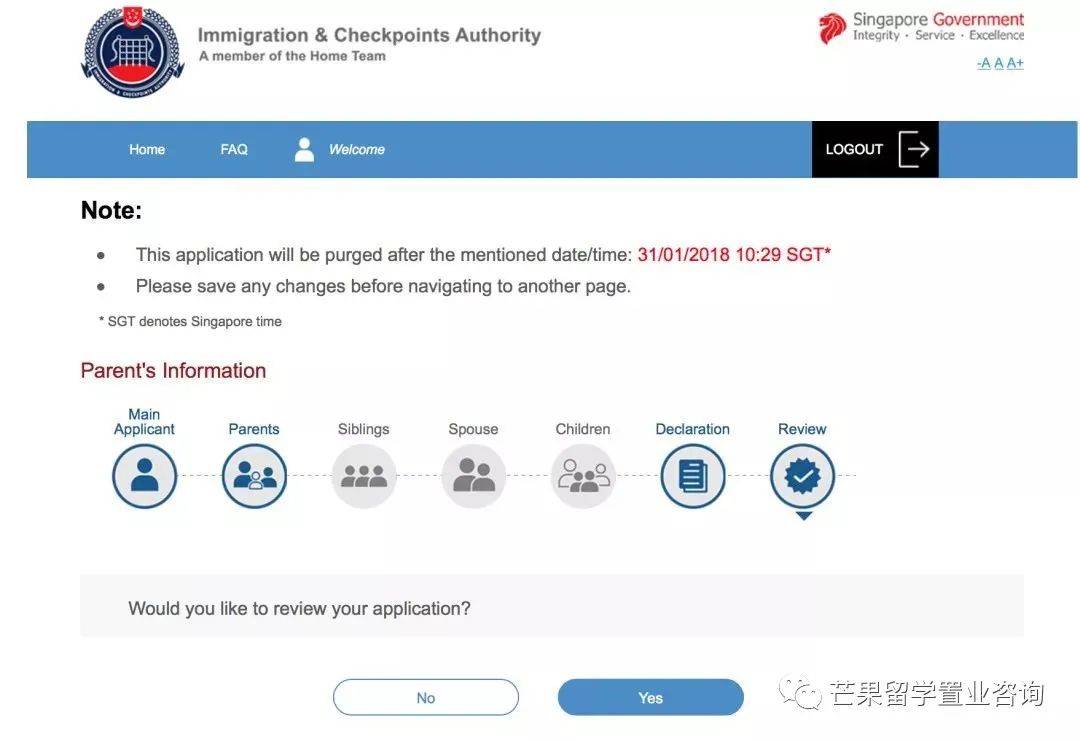1080x742 pixels.
Task: Select the Home menu item
Action: [x=146, y=148]
